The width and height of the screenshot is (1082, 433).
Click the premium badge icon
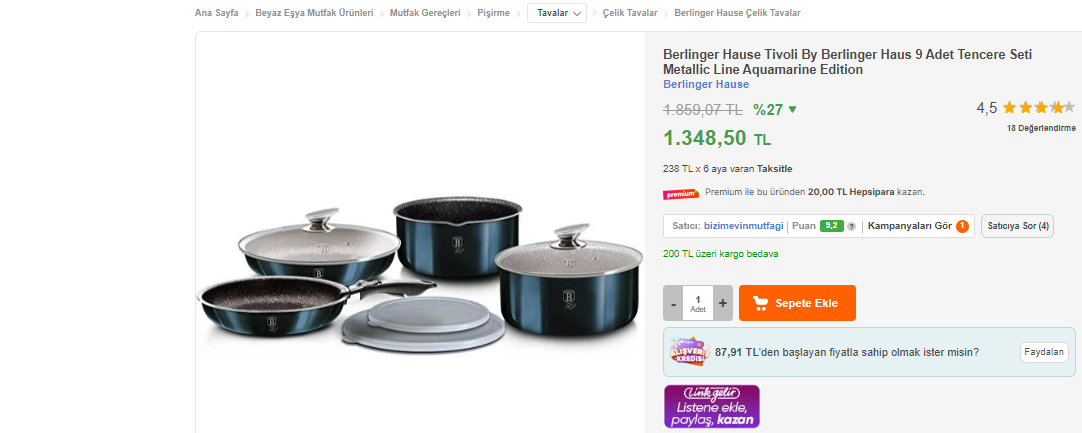click(681, 194)
